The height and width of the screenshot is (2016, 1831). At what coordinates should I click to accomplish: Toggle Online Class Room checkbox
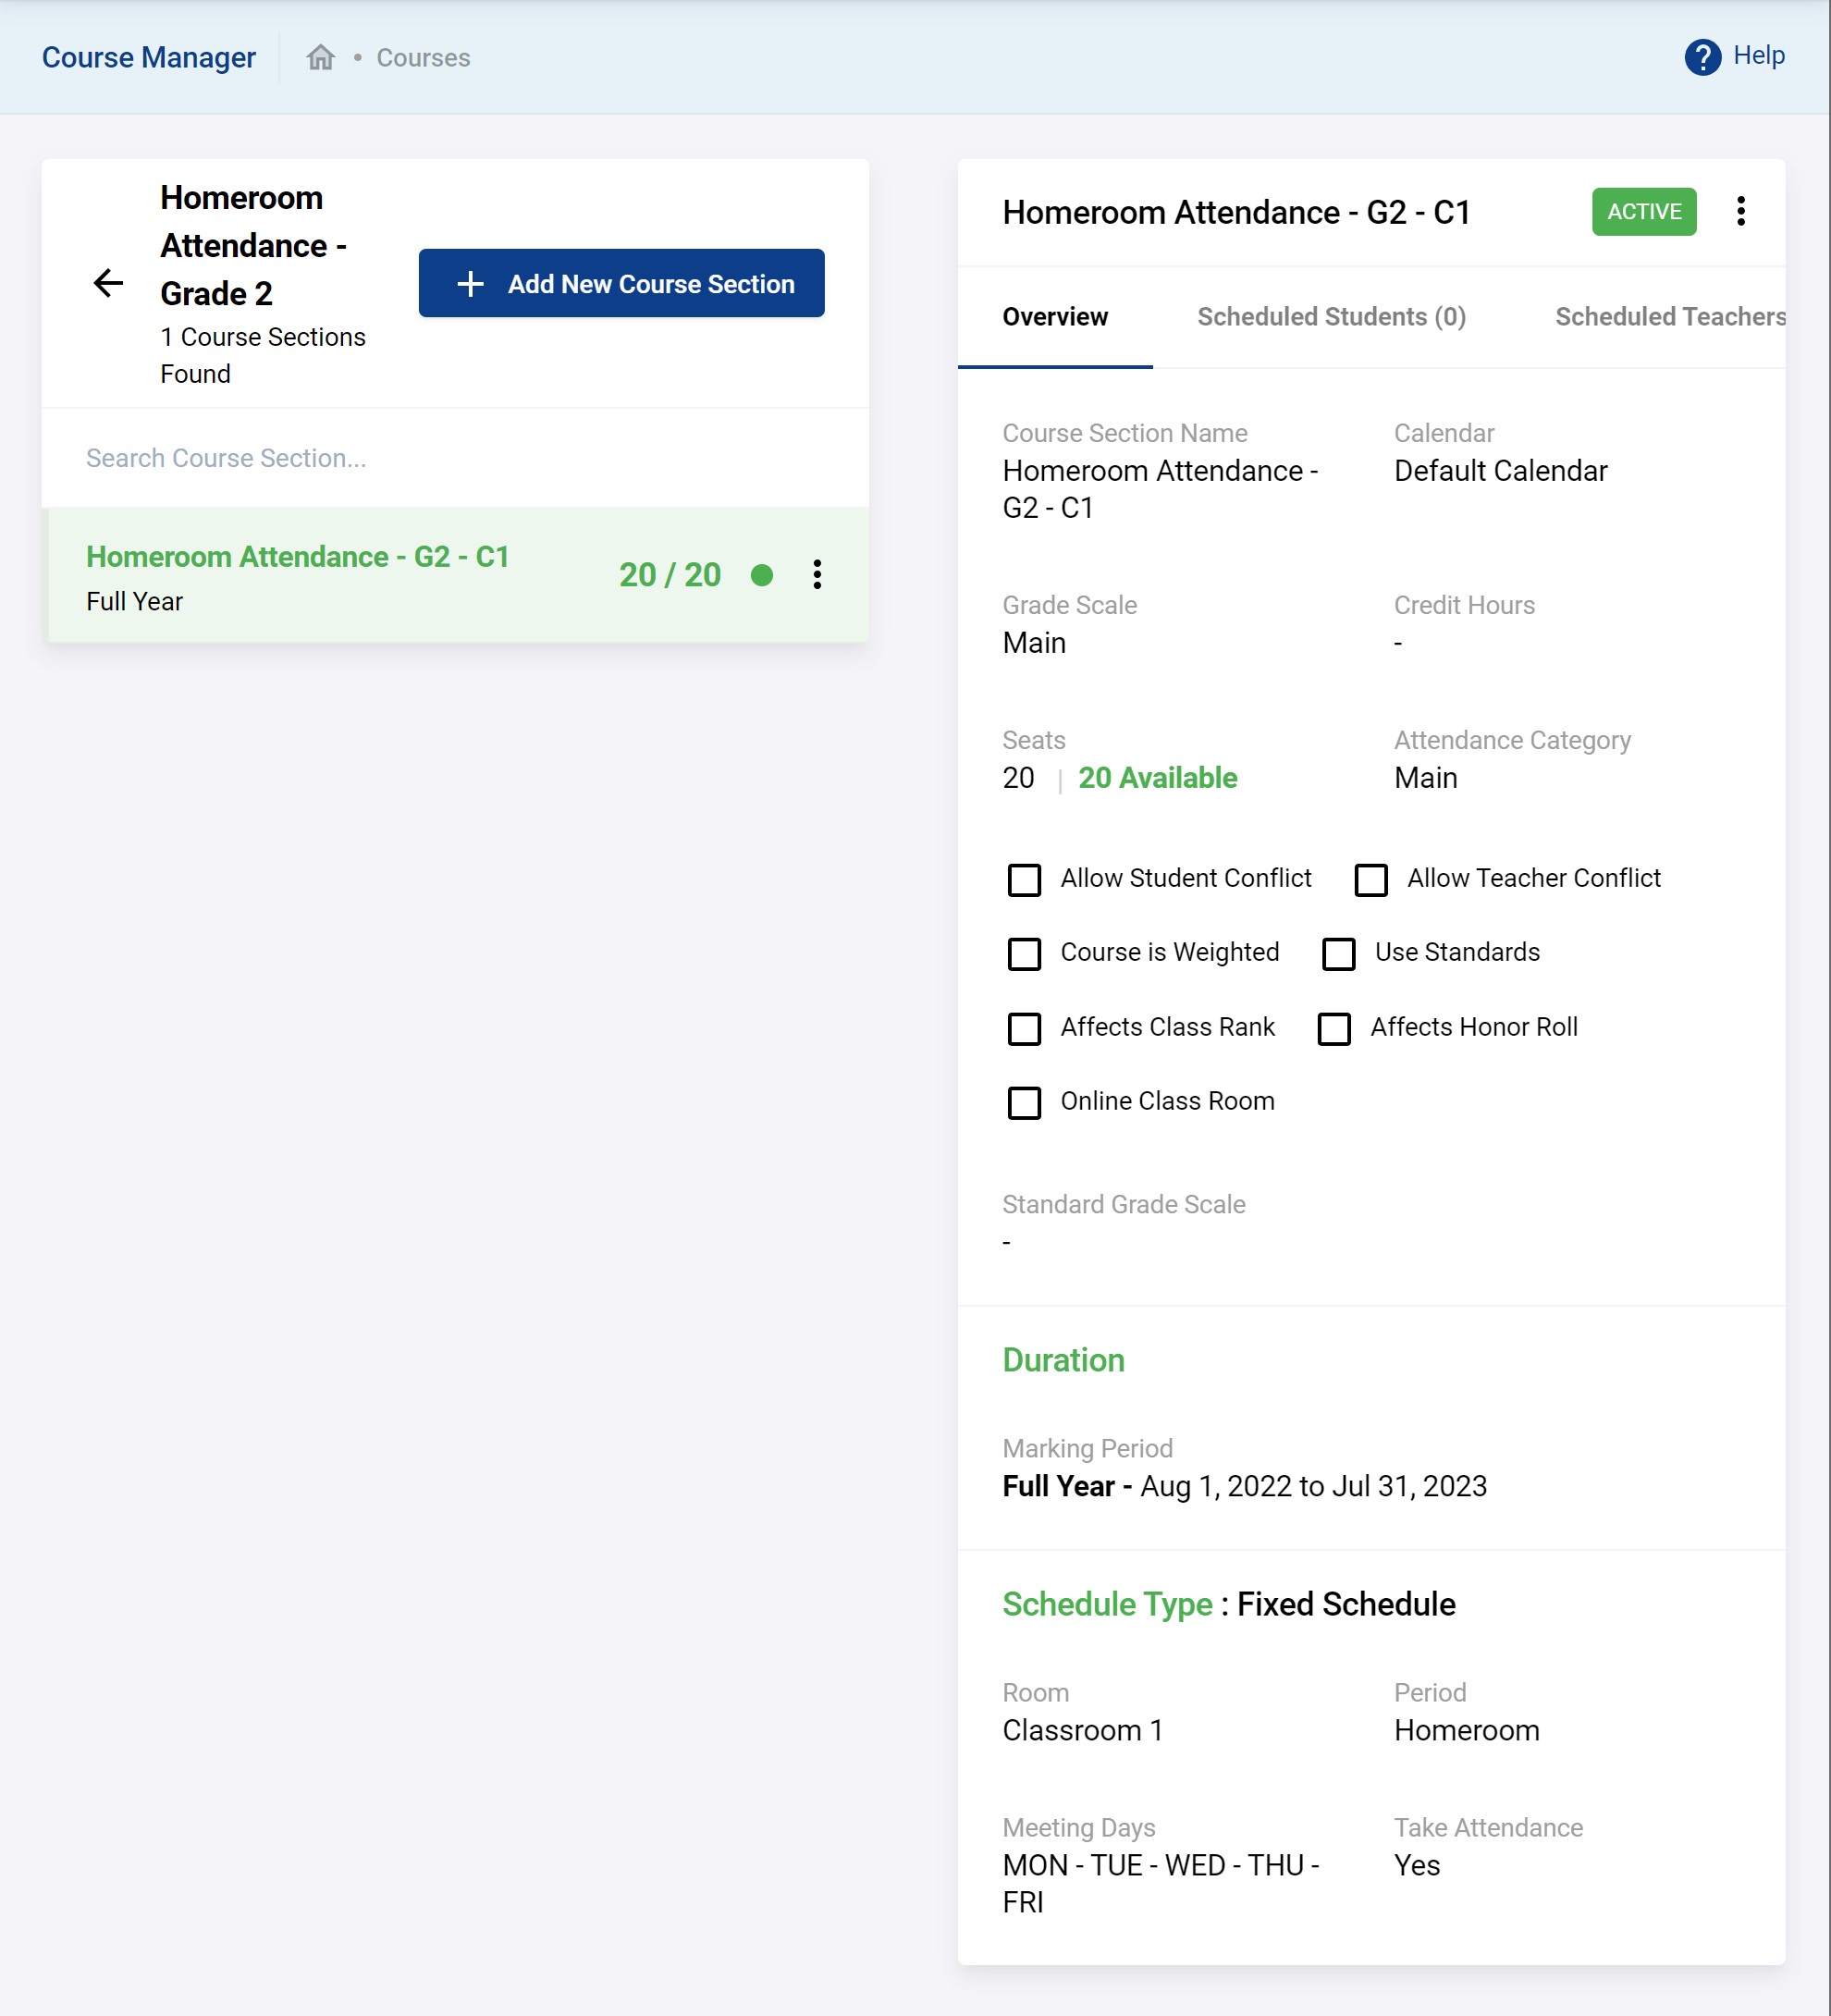coord(1024,1102)
